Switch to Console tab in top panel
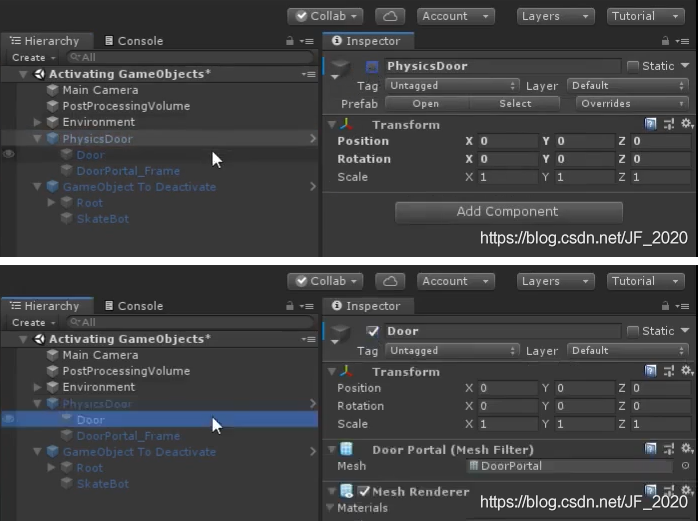Viewport: 698px width, 521px height. pos(134,41)
